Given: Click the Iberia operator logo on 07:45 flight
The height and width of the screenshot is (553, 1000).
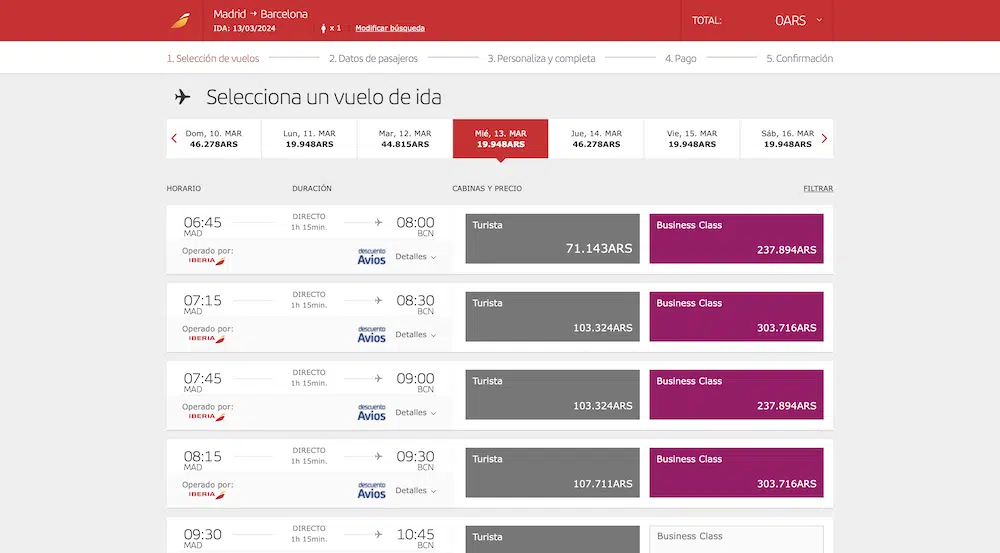Looking at the screenshot, I should pos(207,417).
